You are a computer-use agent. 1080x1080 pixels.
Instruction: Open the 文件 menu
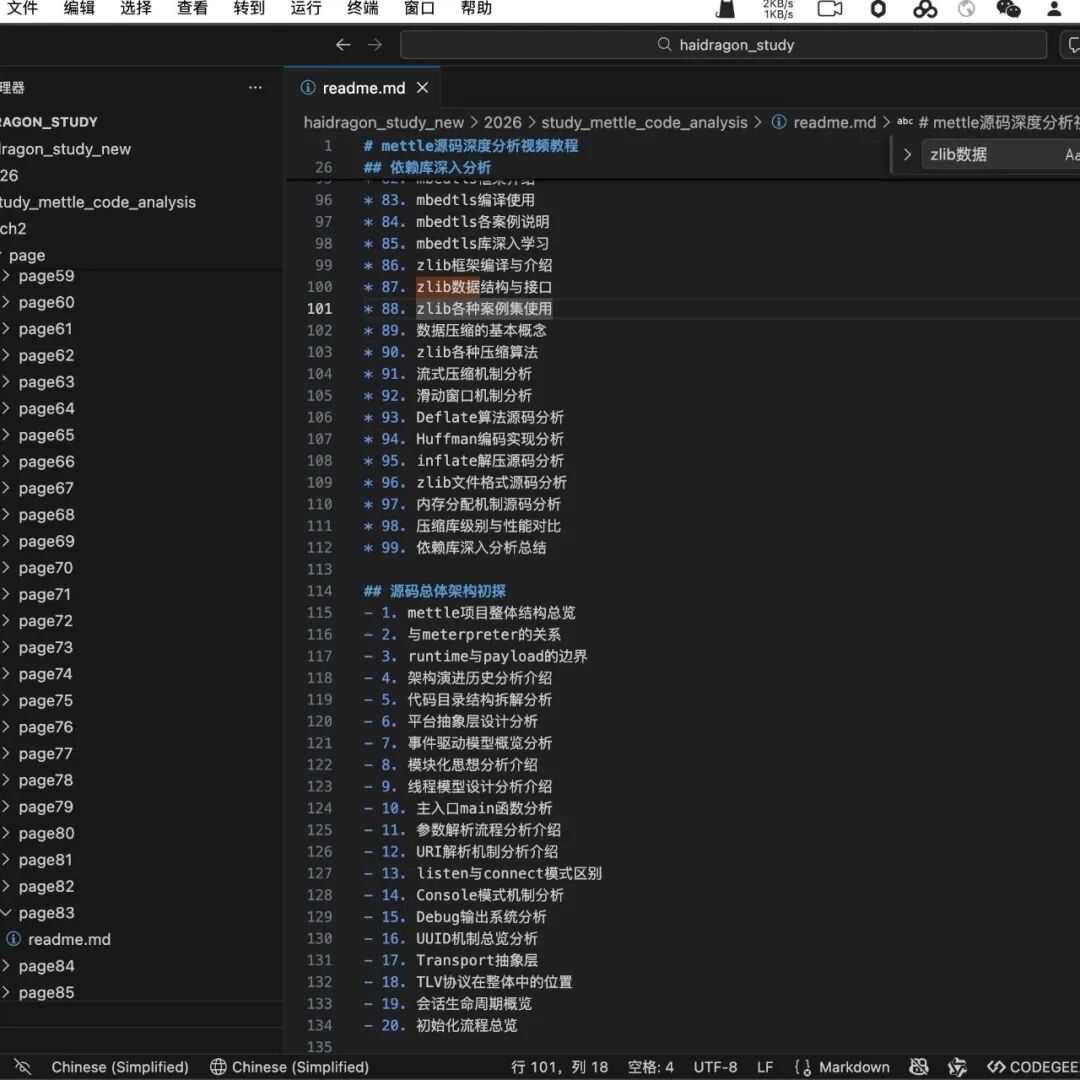point(21,8)
